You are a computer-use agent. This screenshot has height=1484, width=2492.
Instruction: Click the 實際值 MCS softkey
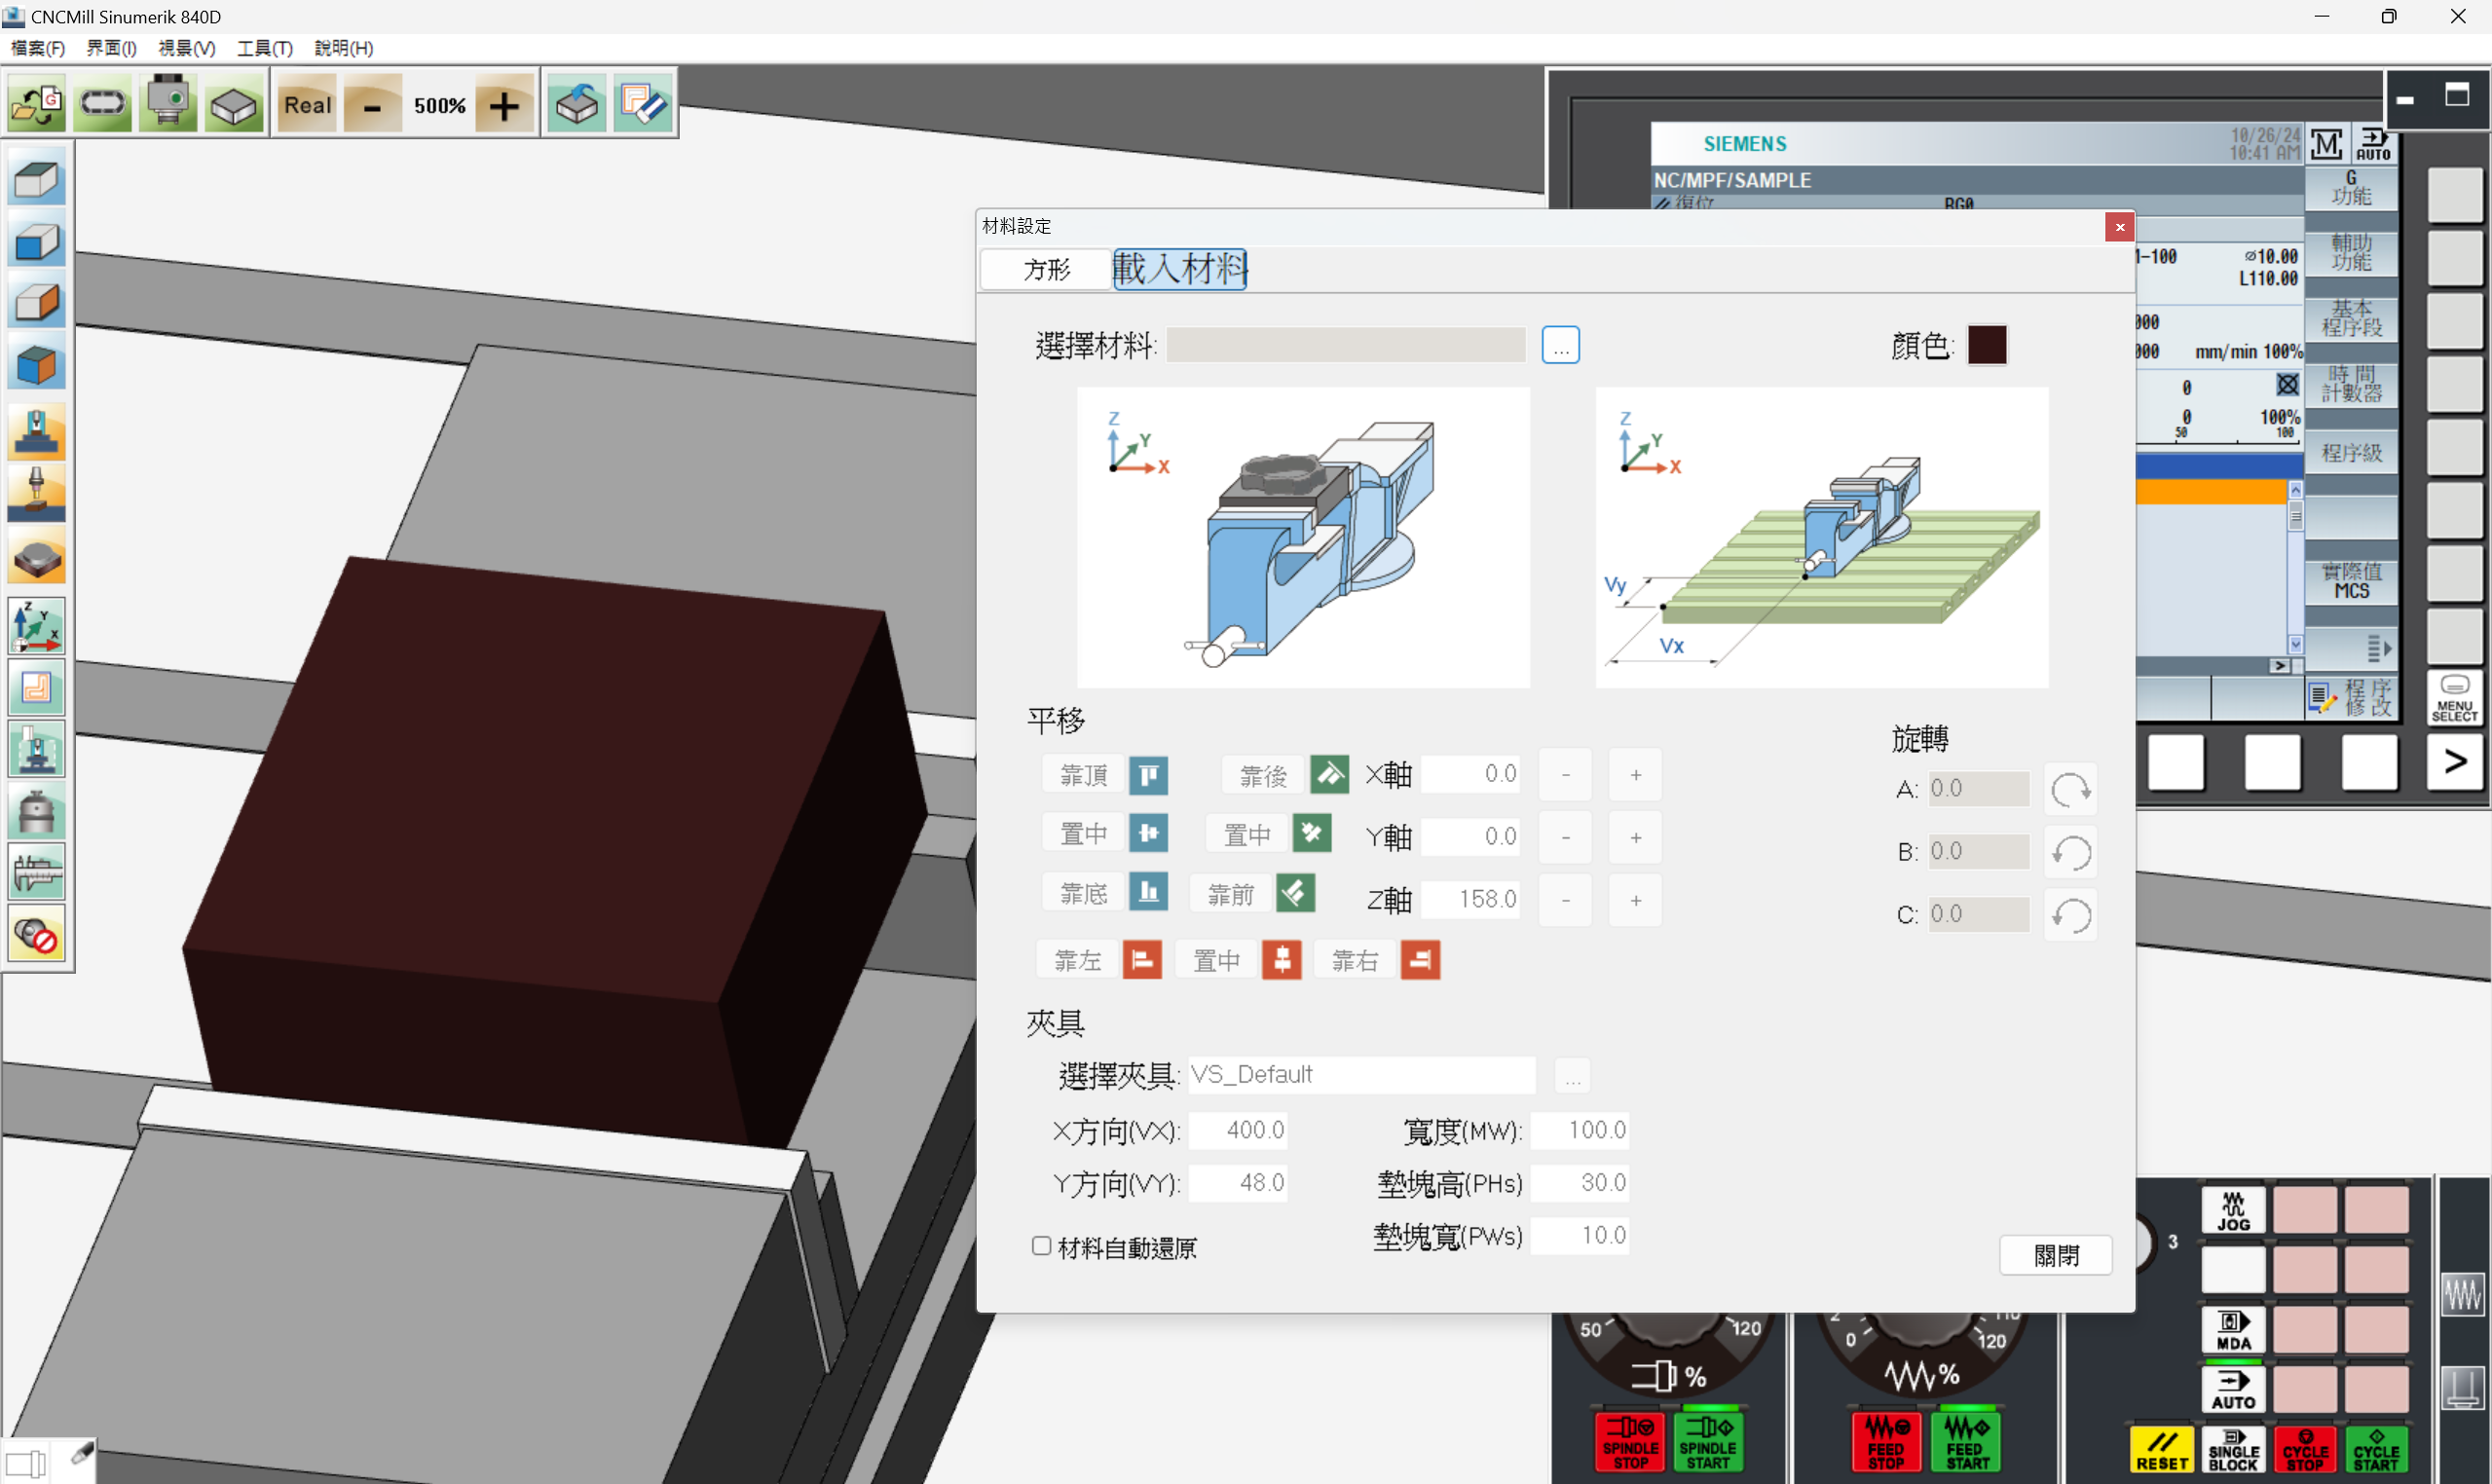(2351, 581)
